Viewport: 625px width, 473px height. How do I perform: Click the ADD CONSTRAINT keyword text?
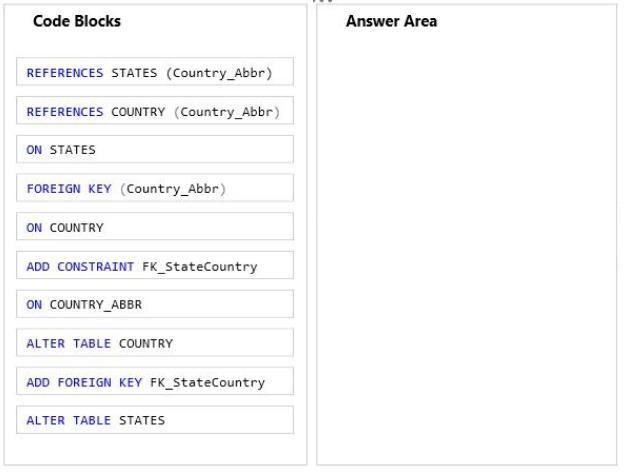click(80, 267)
